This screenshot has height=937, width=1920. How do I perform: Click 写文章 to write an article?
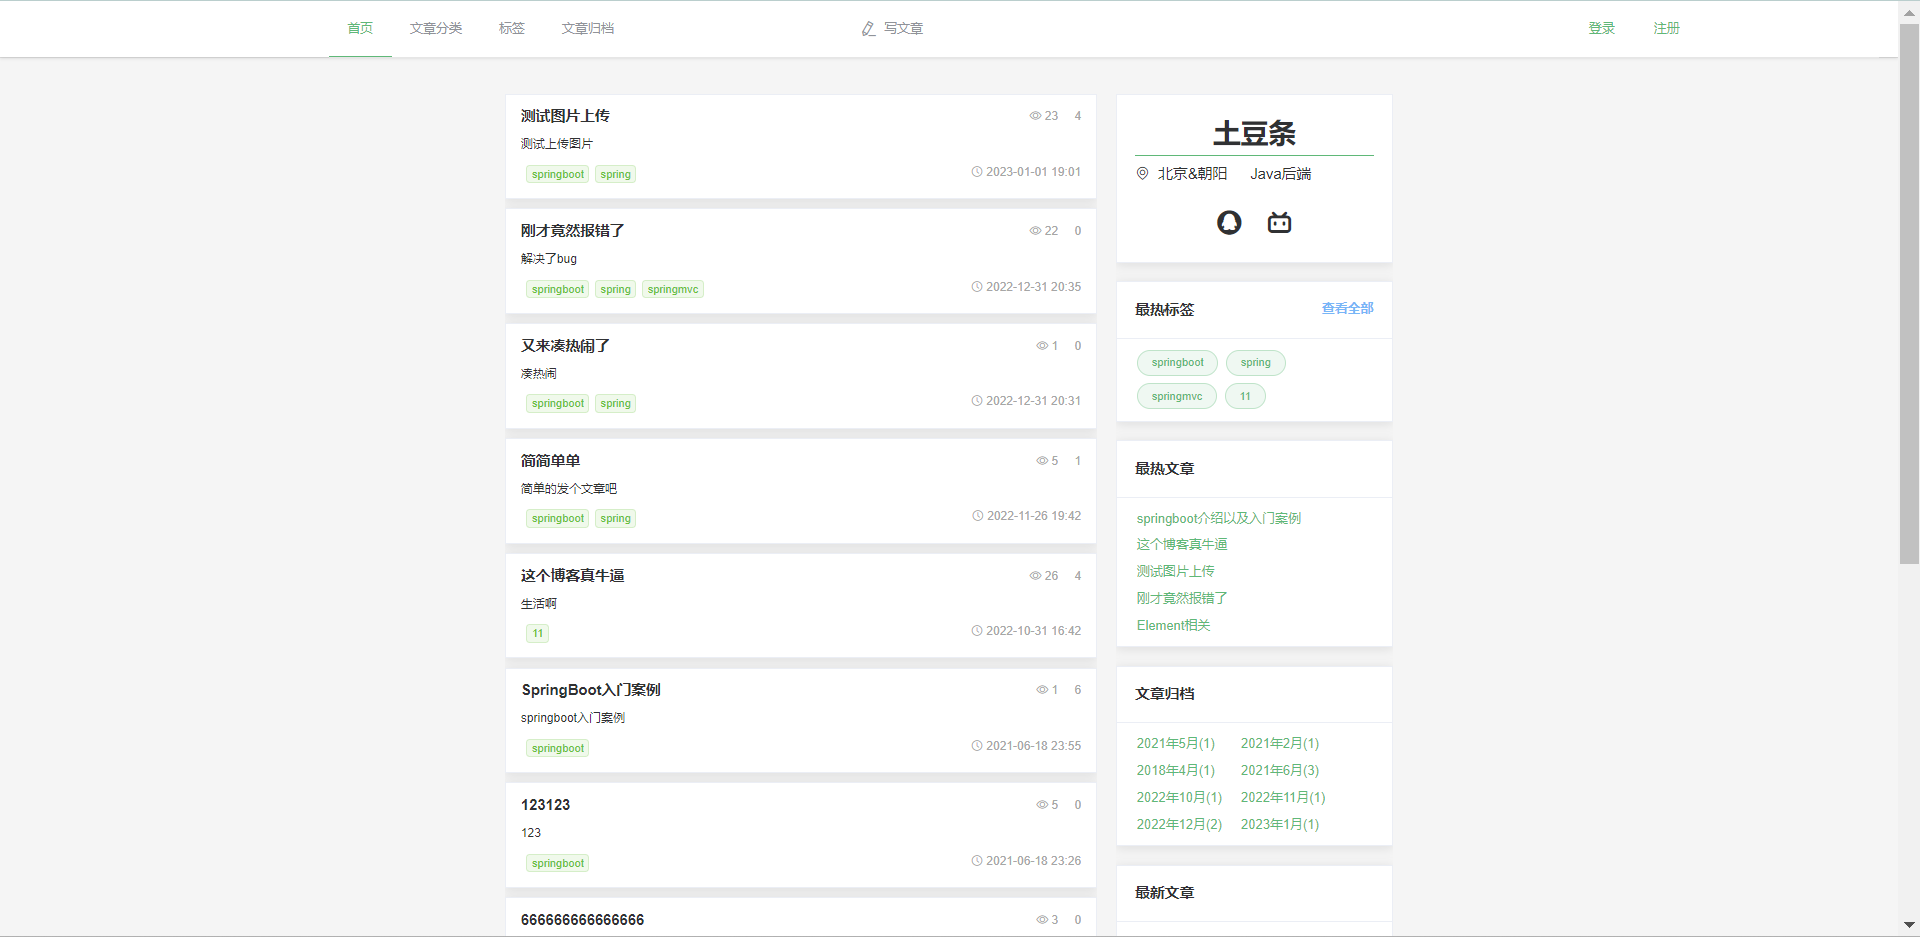(x=903, y=29)
